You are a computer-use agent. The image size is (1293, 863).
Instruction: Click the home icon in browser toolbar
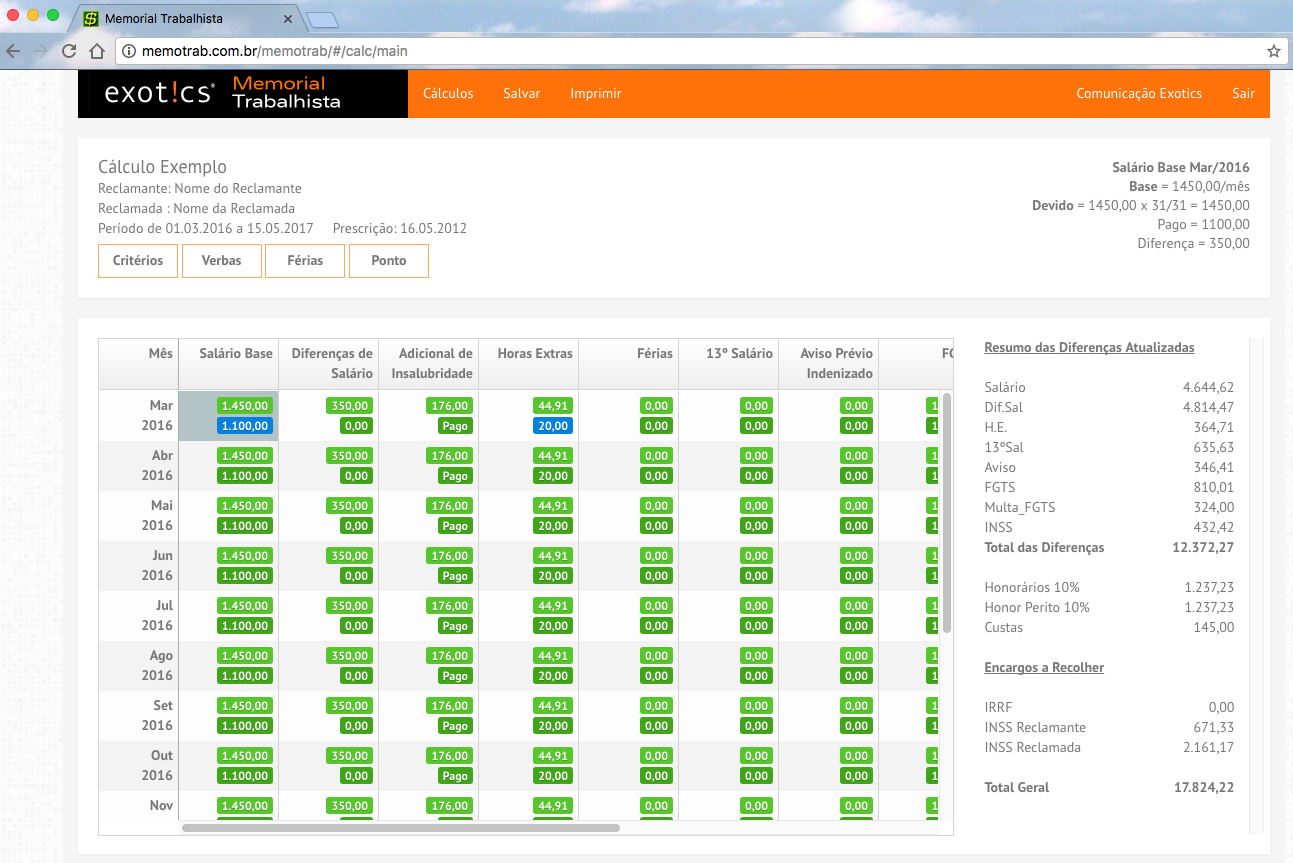coord(97,51)
